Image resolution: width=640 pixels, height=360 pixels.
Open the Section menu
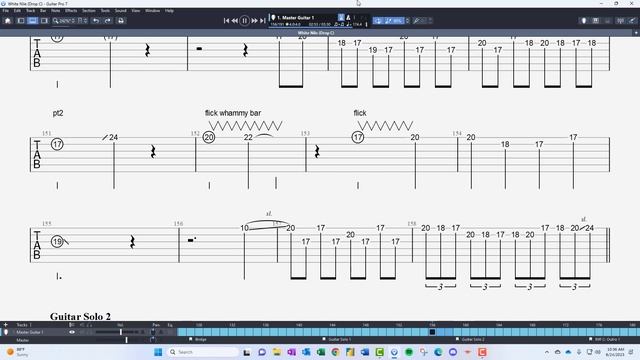click(89, 11)
